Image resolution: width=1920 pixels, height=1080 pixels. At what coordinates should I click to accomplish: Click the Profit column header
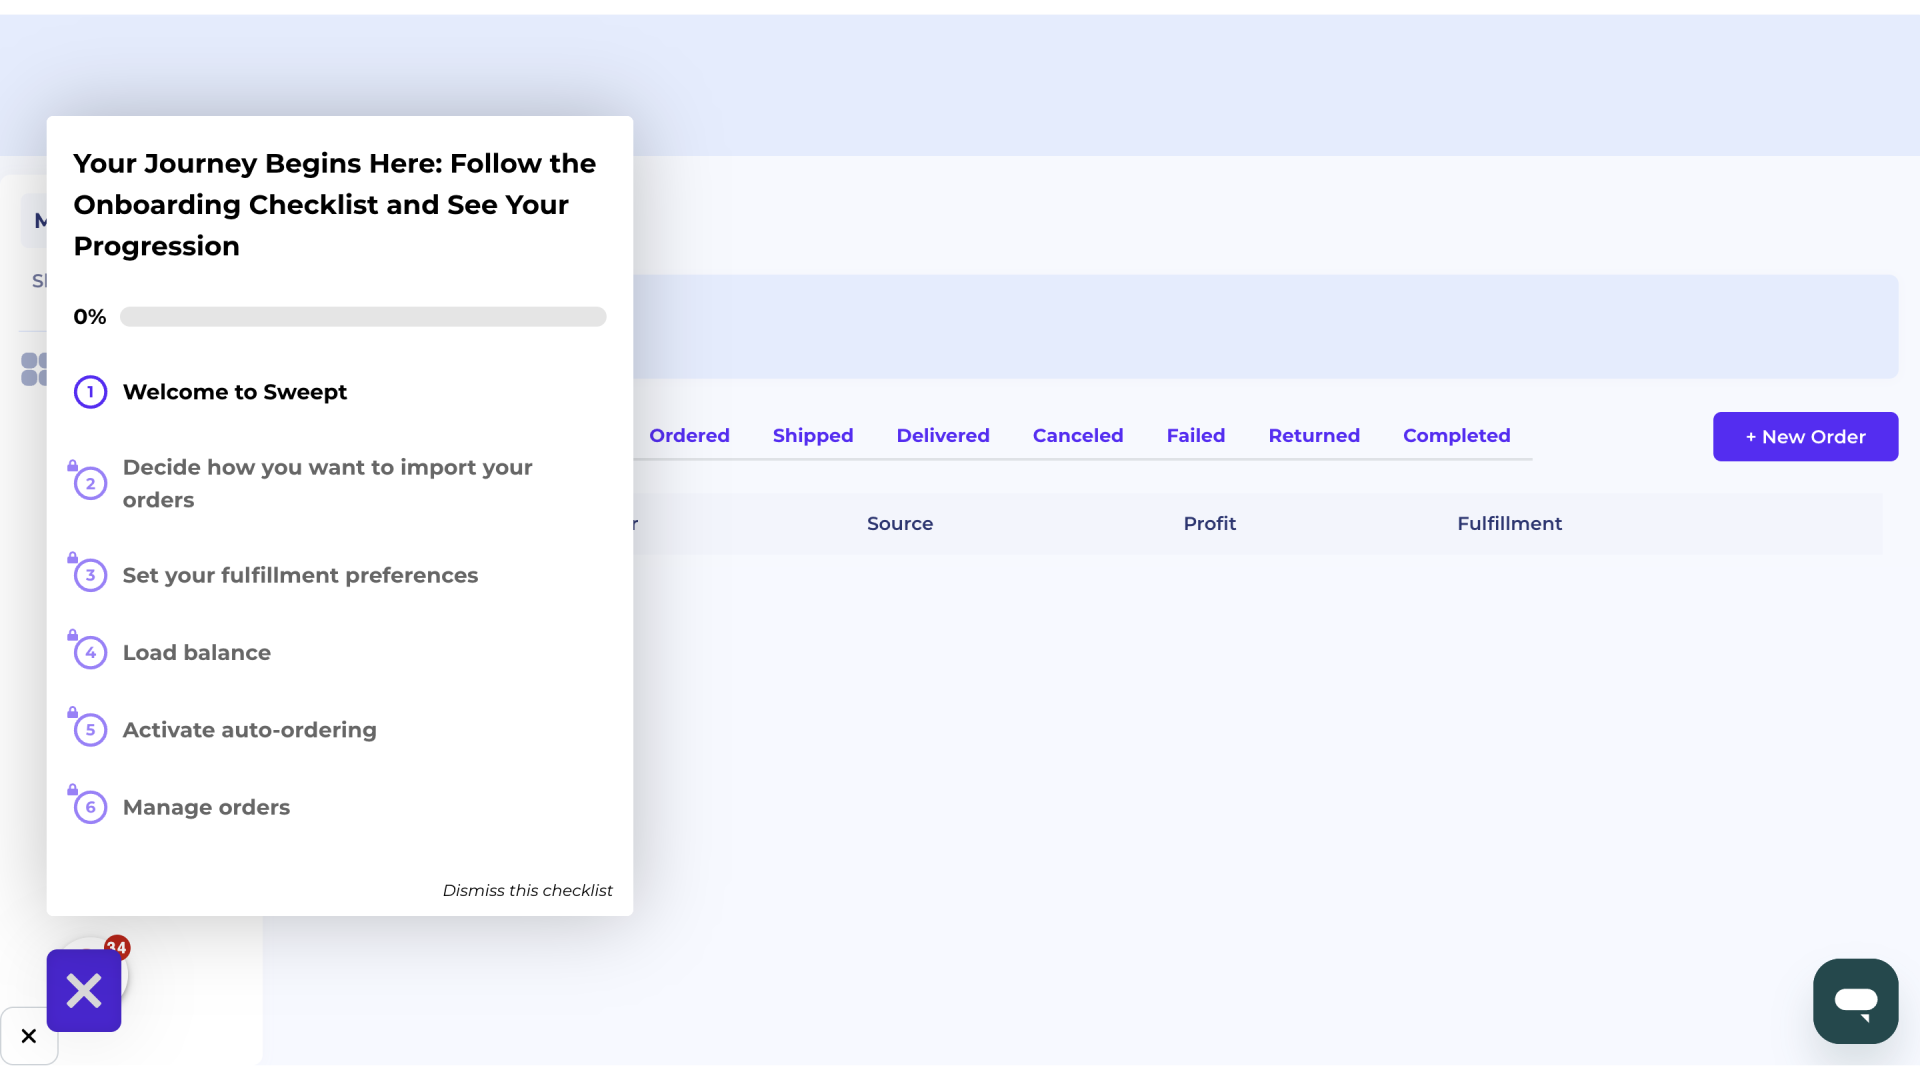click(1210, 524)
